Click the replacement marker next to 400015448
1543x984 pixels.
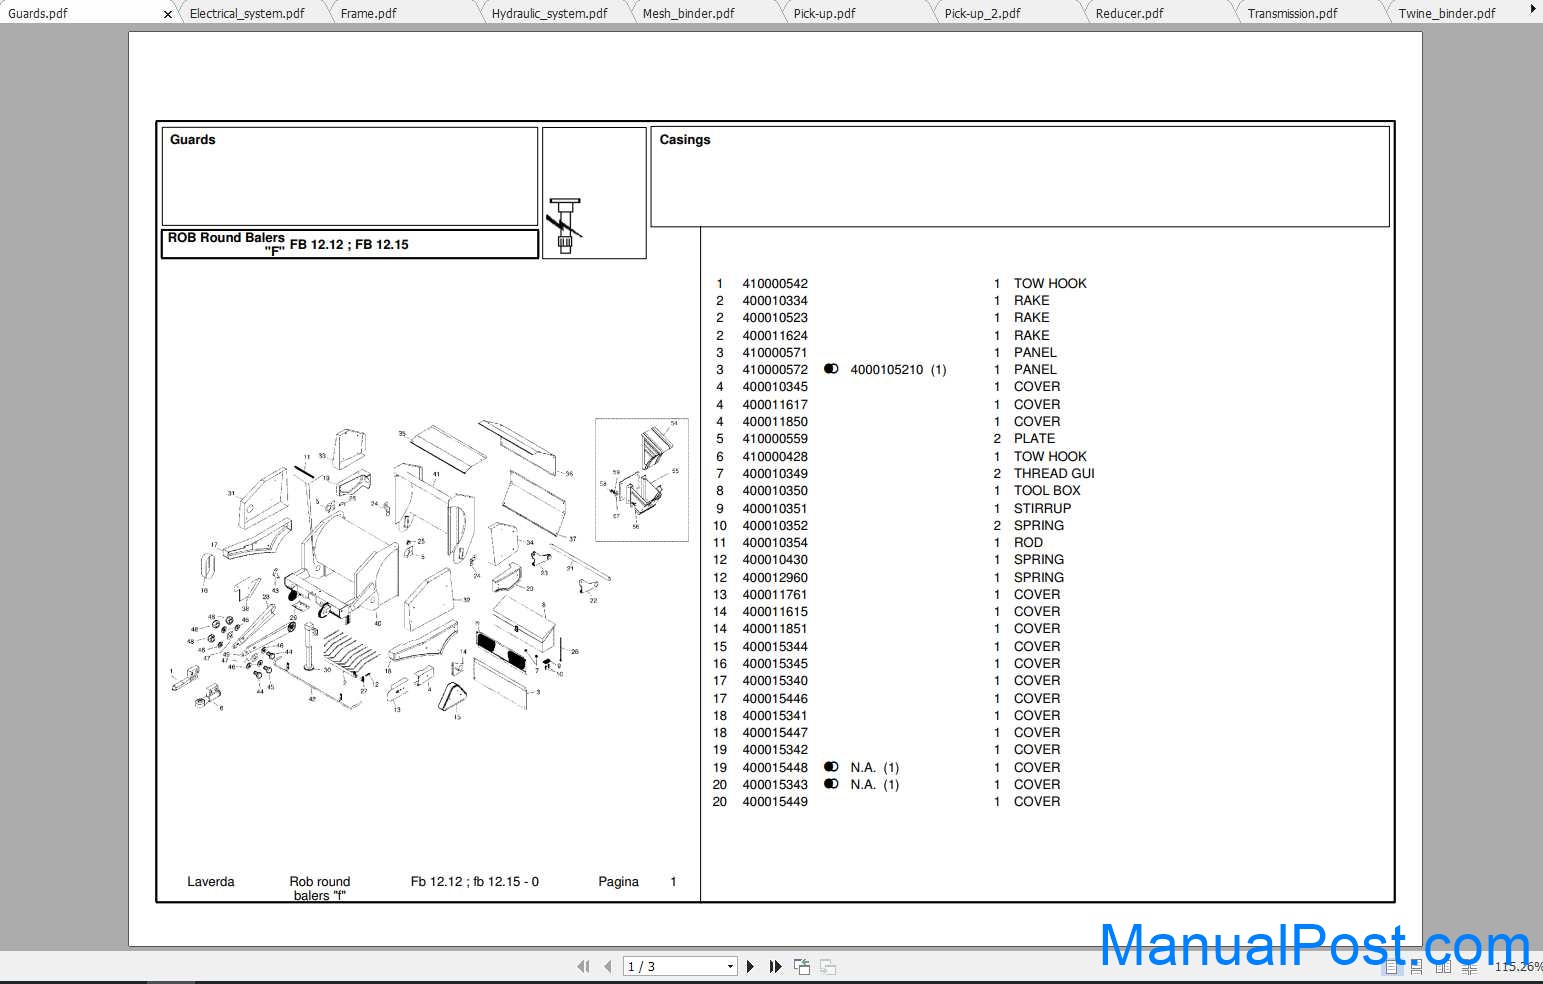tap(831, 767)
